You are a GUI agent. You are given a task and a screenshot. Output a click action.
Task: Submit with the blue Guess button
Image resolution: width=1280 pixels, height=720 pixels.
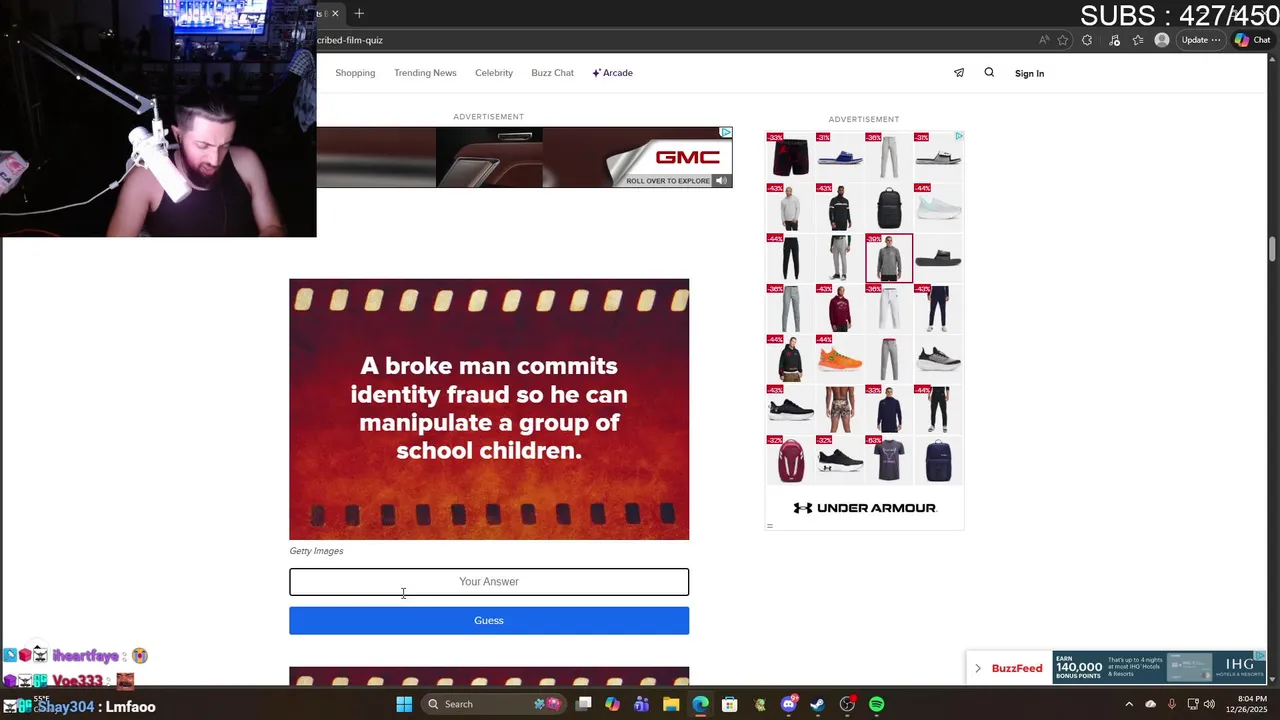click(489, 620)
